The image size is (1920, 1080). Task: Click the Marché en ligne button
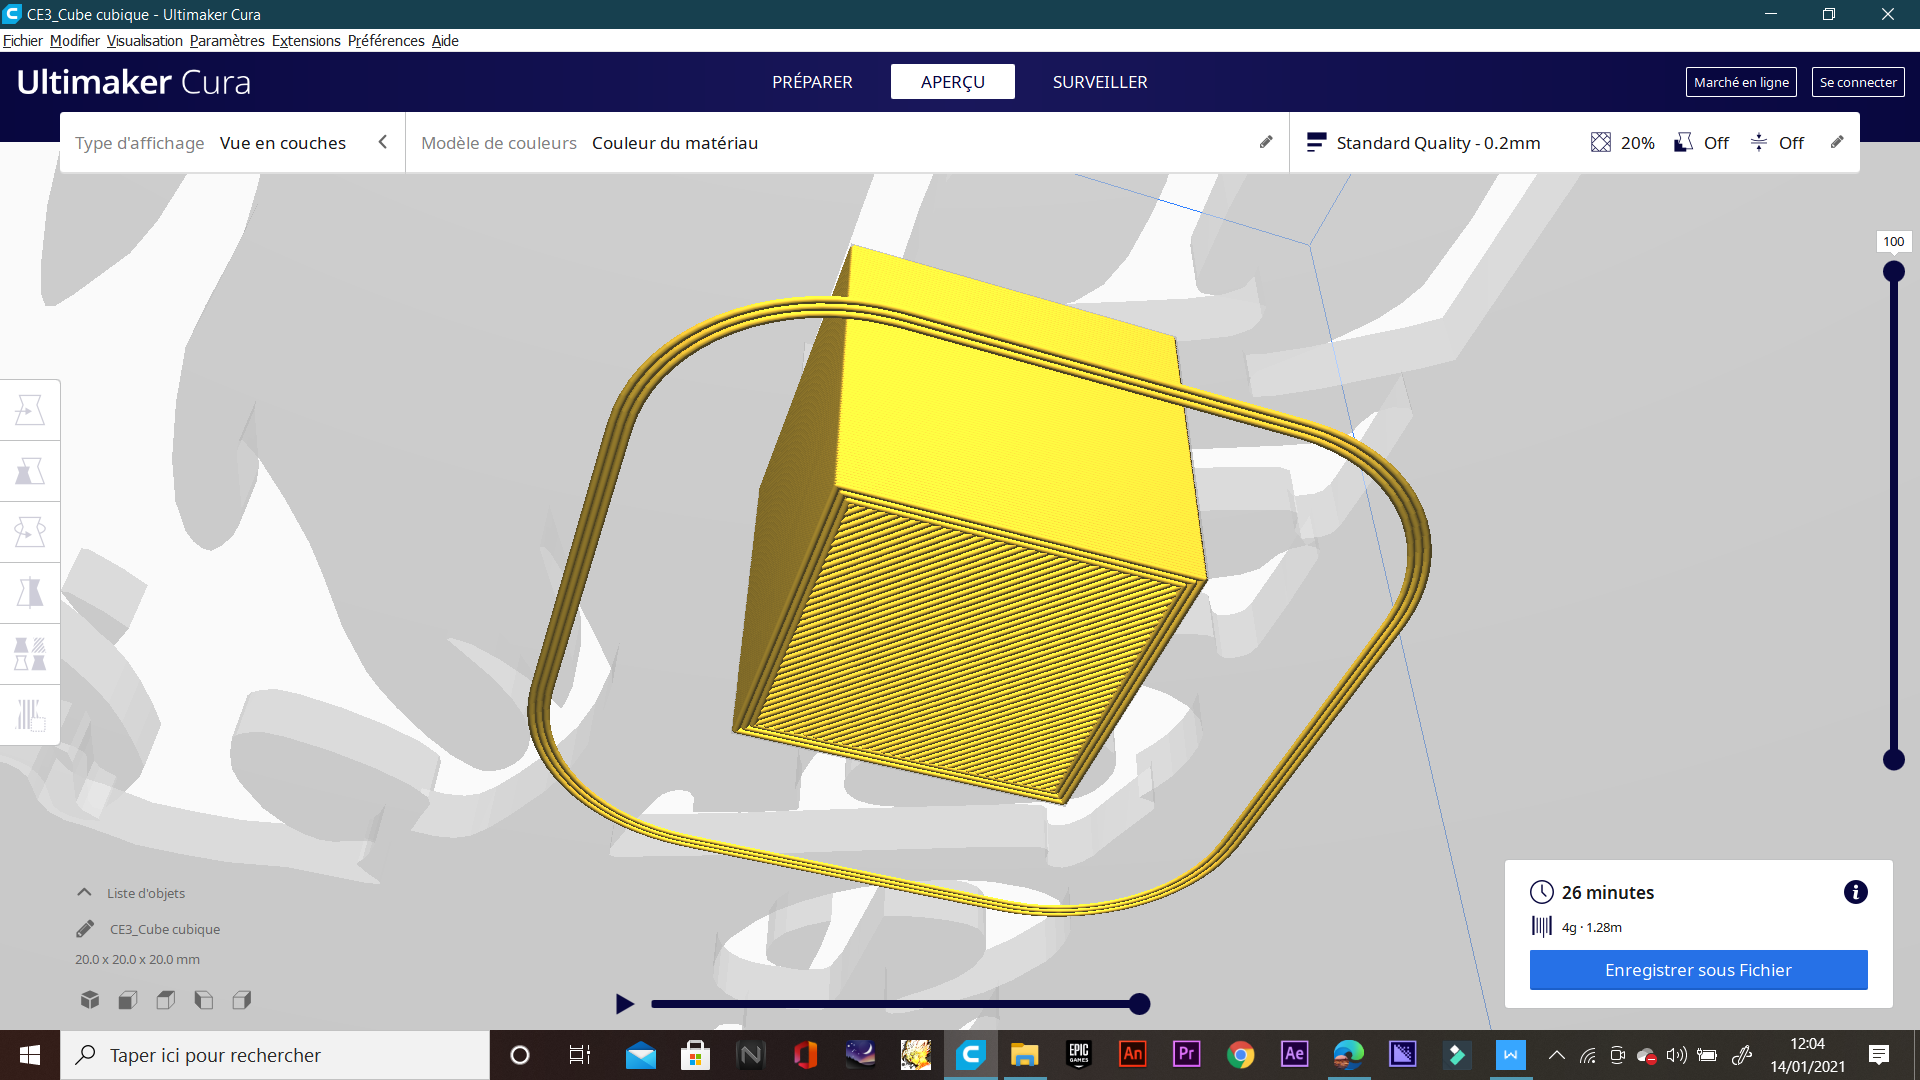[x=1741, y=82]
